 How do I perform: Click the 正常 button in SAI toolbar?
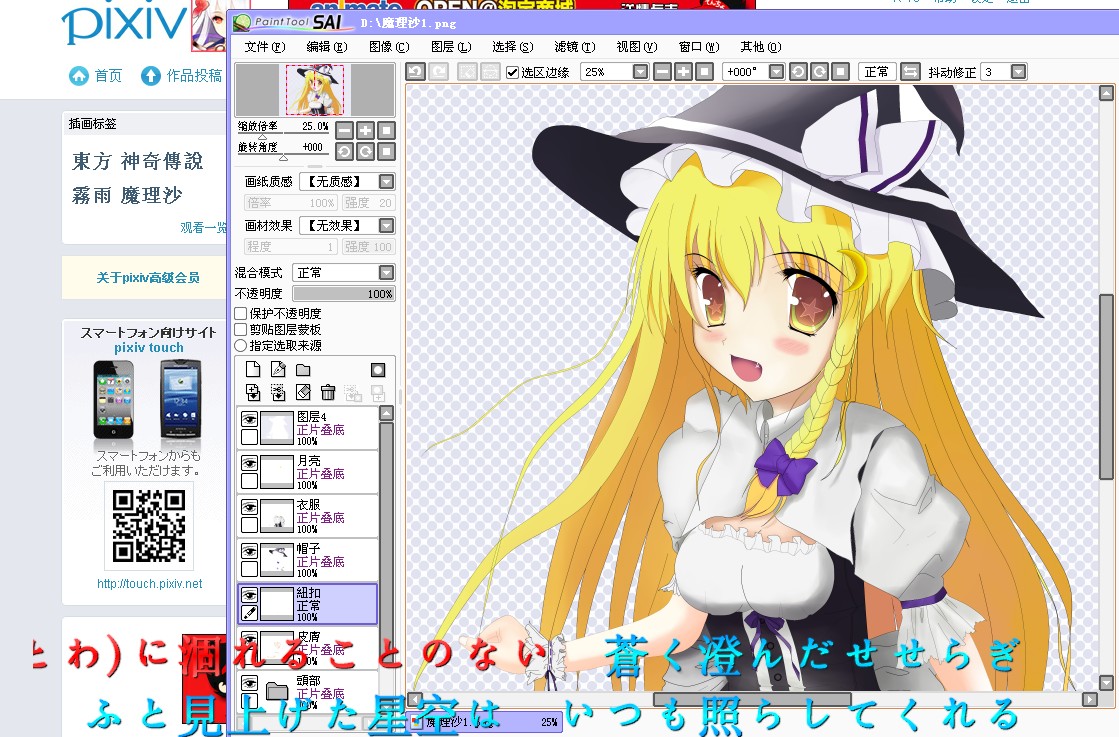(x=876, y=72)
